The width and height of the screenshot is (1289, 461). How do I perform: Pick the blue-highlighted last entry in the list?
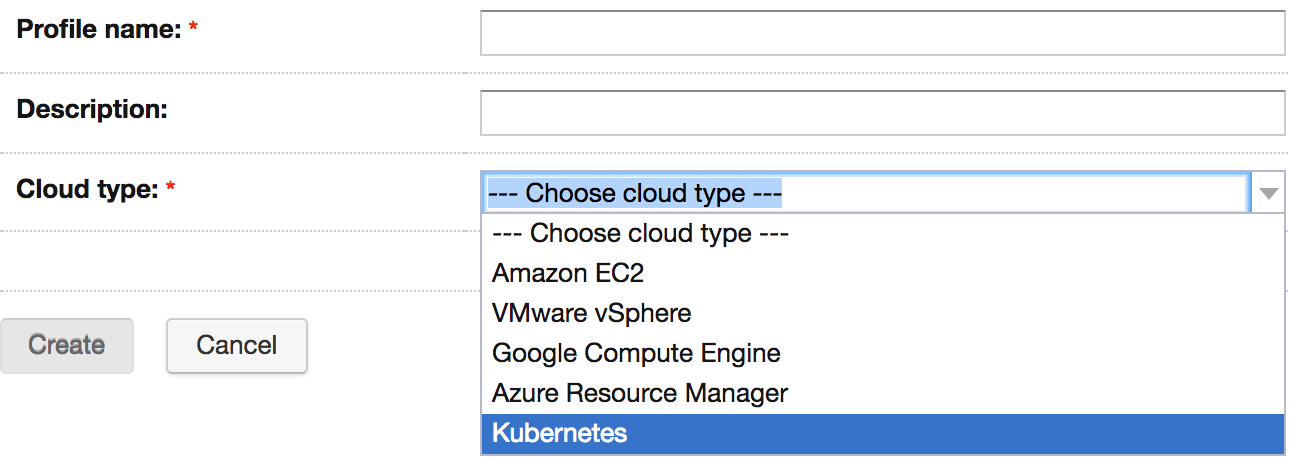click(882, 433)
